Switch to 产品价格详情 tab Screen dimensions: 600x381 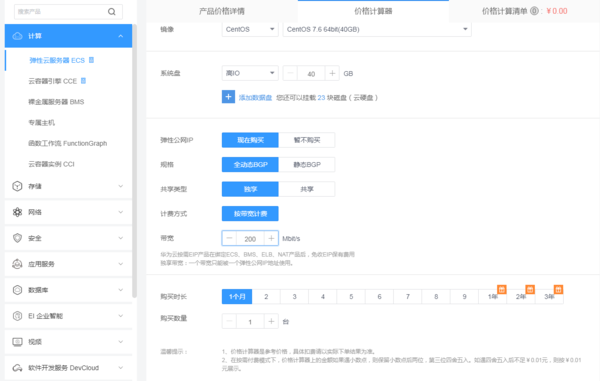[x=222, y=11]
